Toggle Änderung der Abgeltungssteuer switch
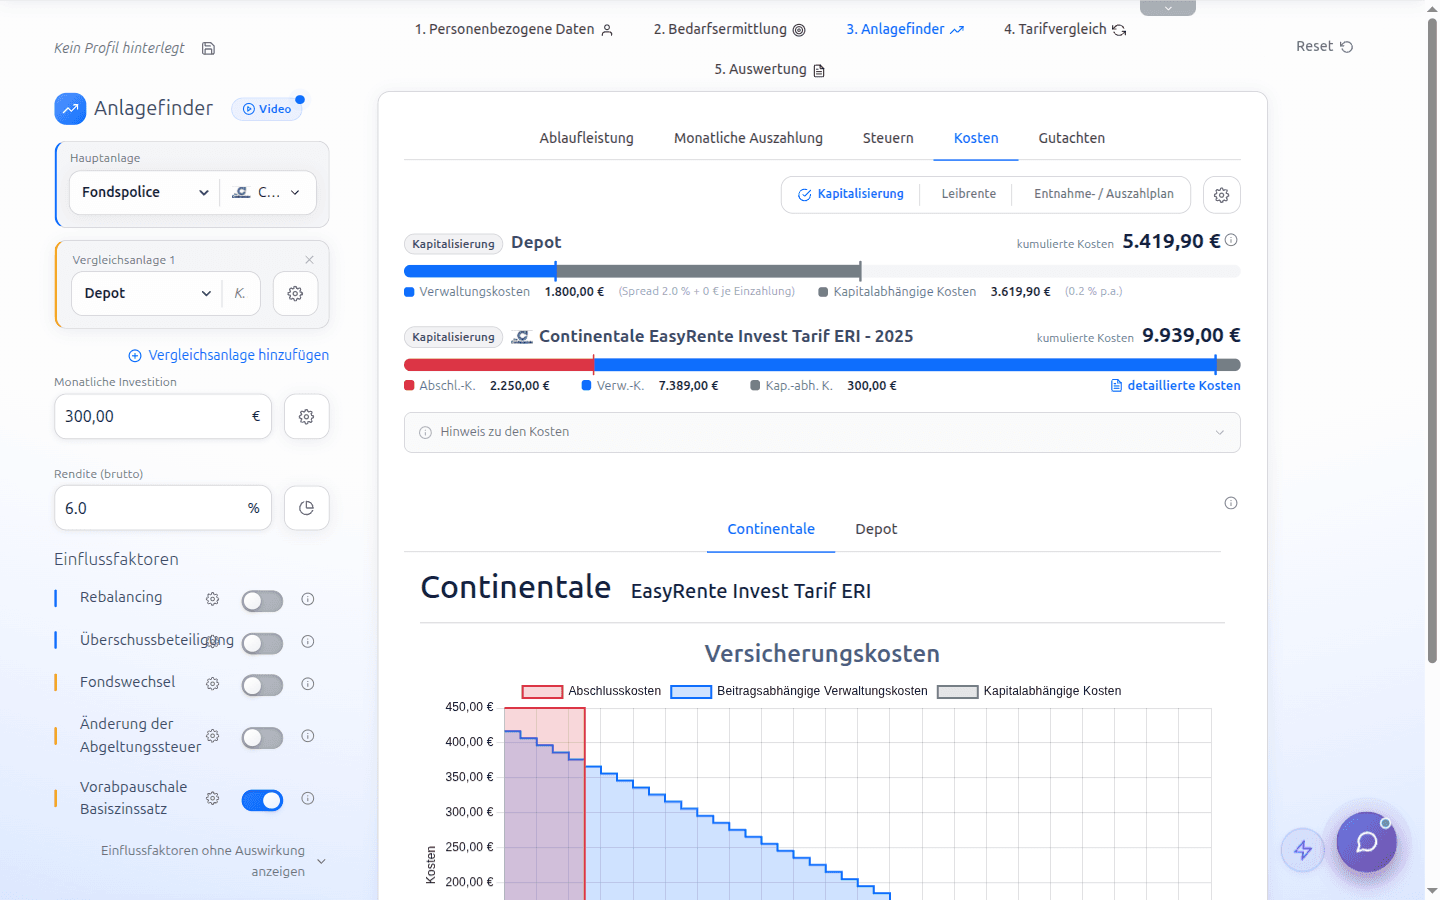The width and height of the screenshot is (1440, 900). (262, 738)
